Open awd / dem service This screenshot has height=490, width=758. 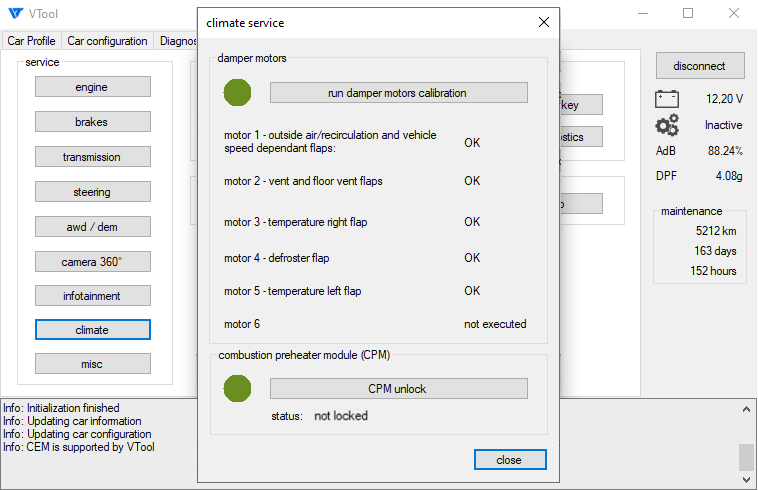point(92,227)
